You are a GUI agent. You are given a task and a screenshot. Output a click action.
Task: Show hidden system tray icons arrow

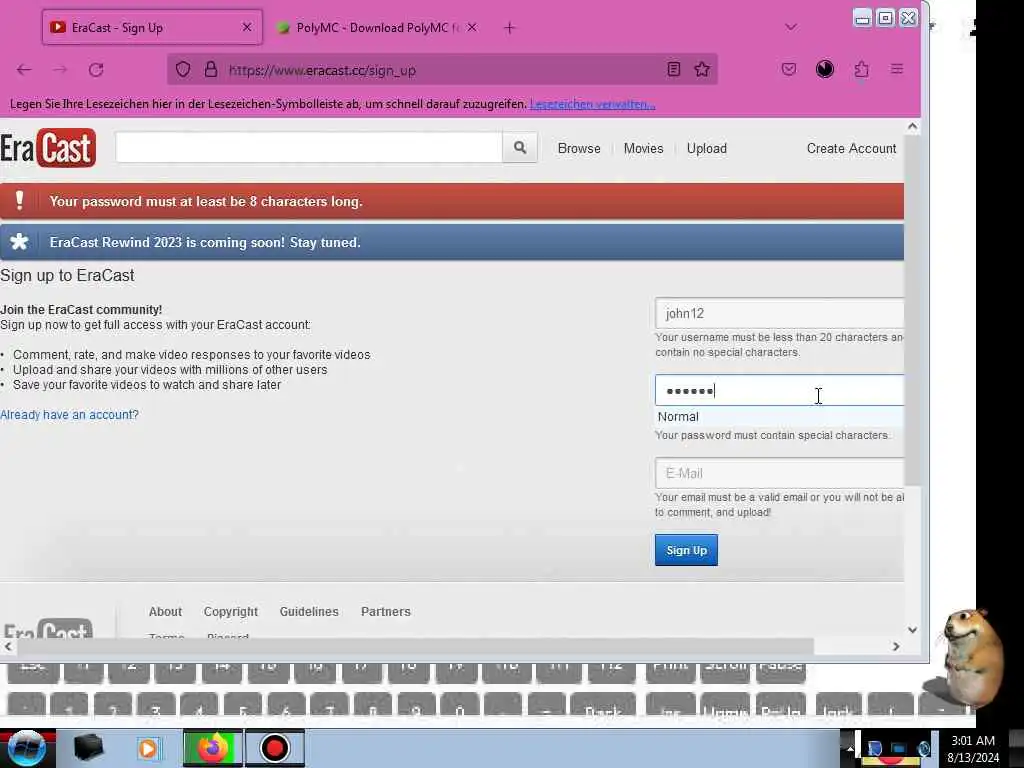pos(850,748)
